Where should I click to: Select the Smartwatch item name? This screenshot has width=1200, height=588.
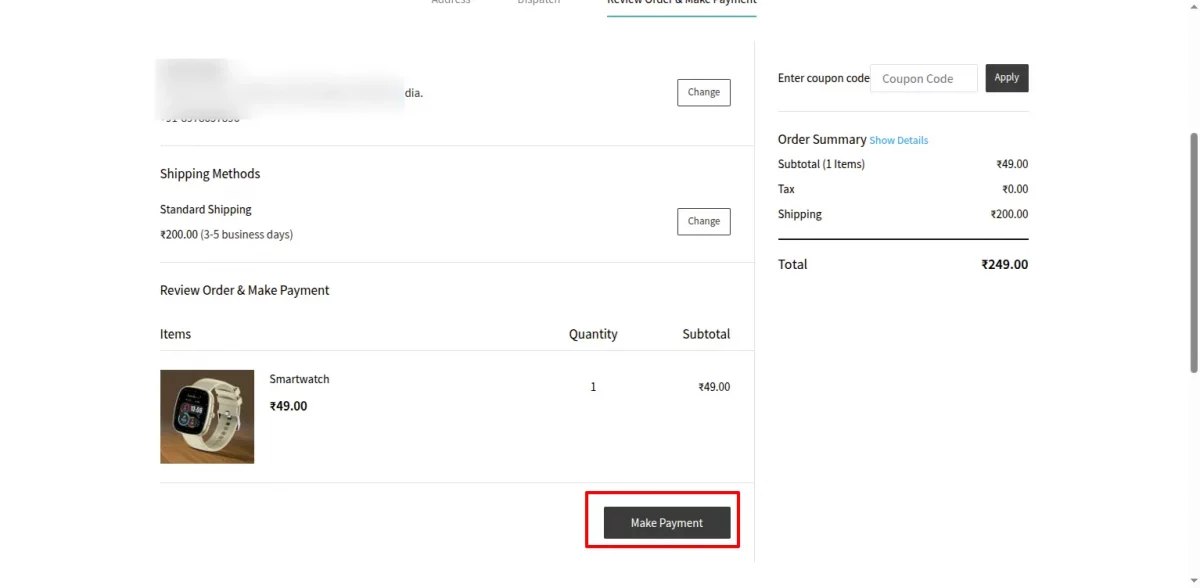(x=299, y=379)
